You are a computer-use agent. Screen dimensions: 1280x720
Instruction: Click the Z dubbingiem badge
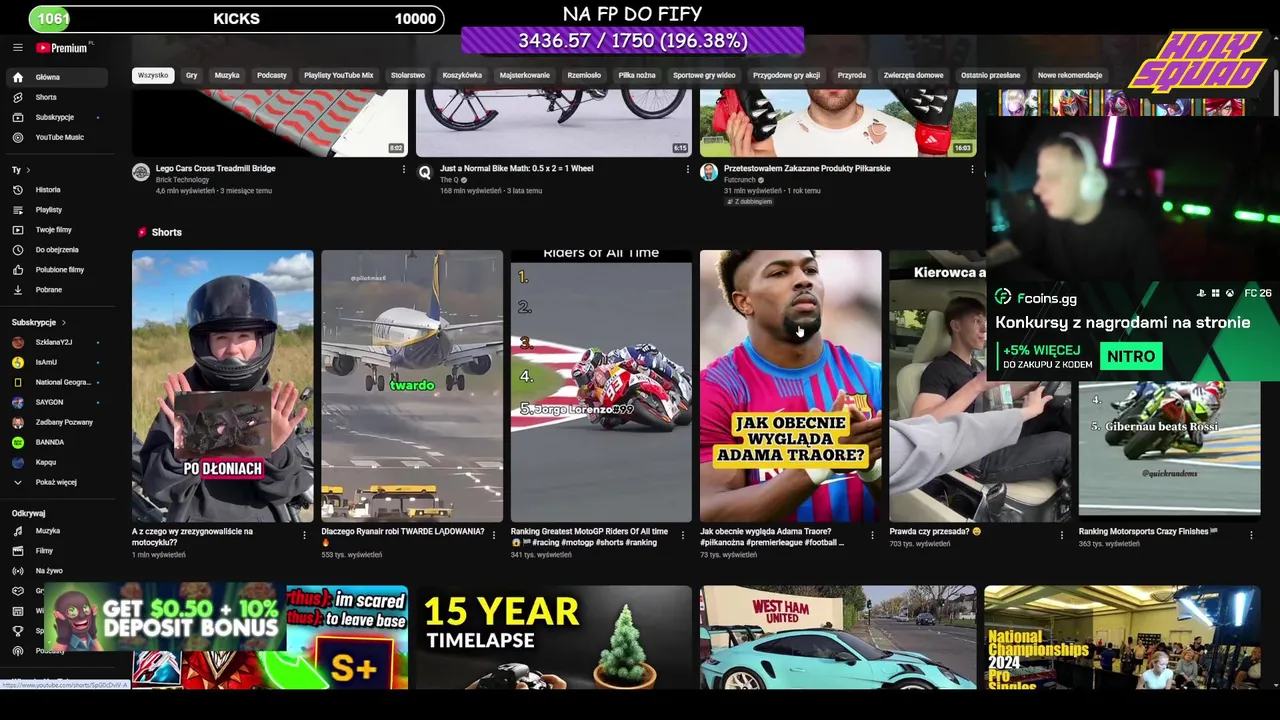[x=750, y=201]
